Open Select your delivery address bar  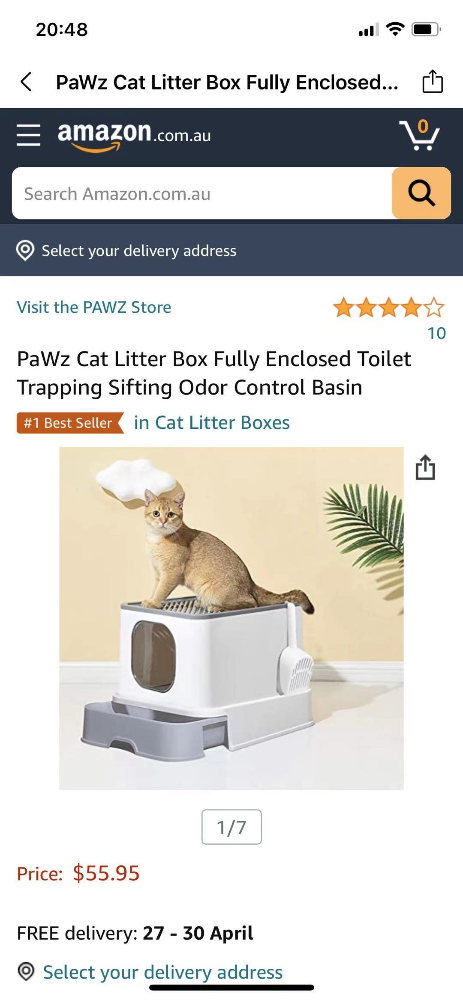point(232,250)
